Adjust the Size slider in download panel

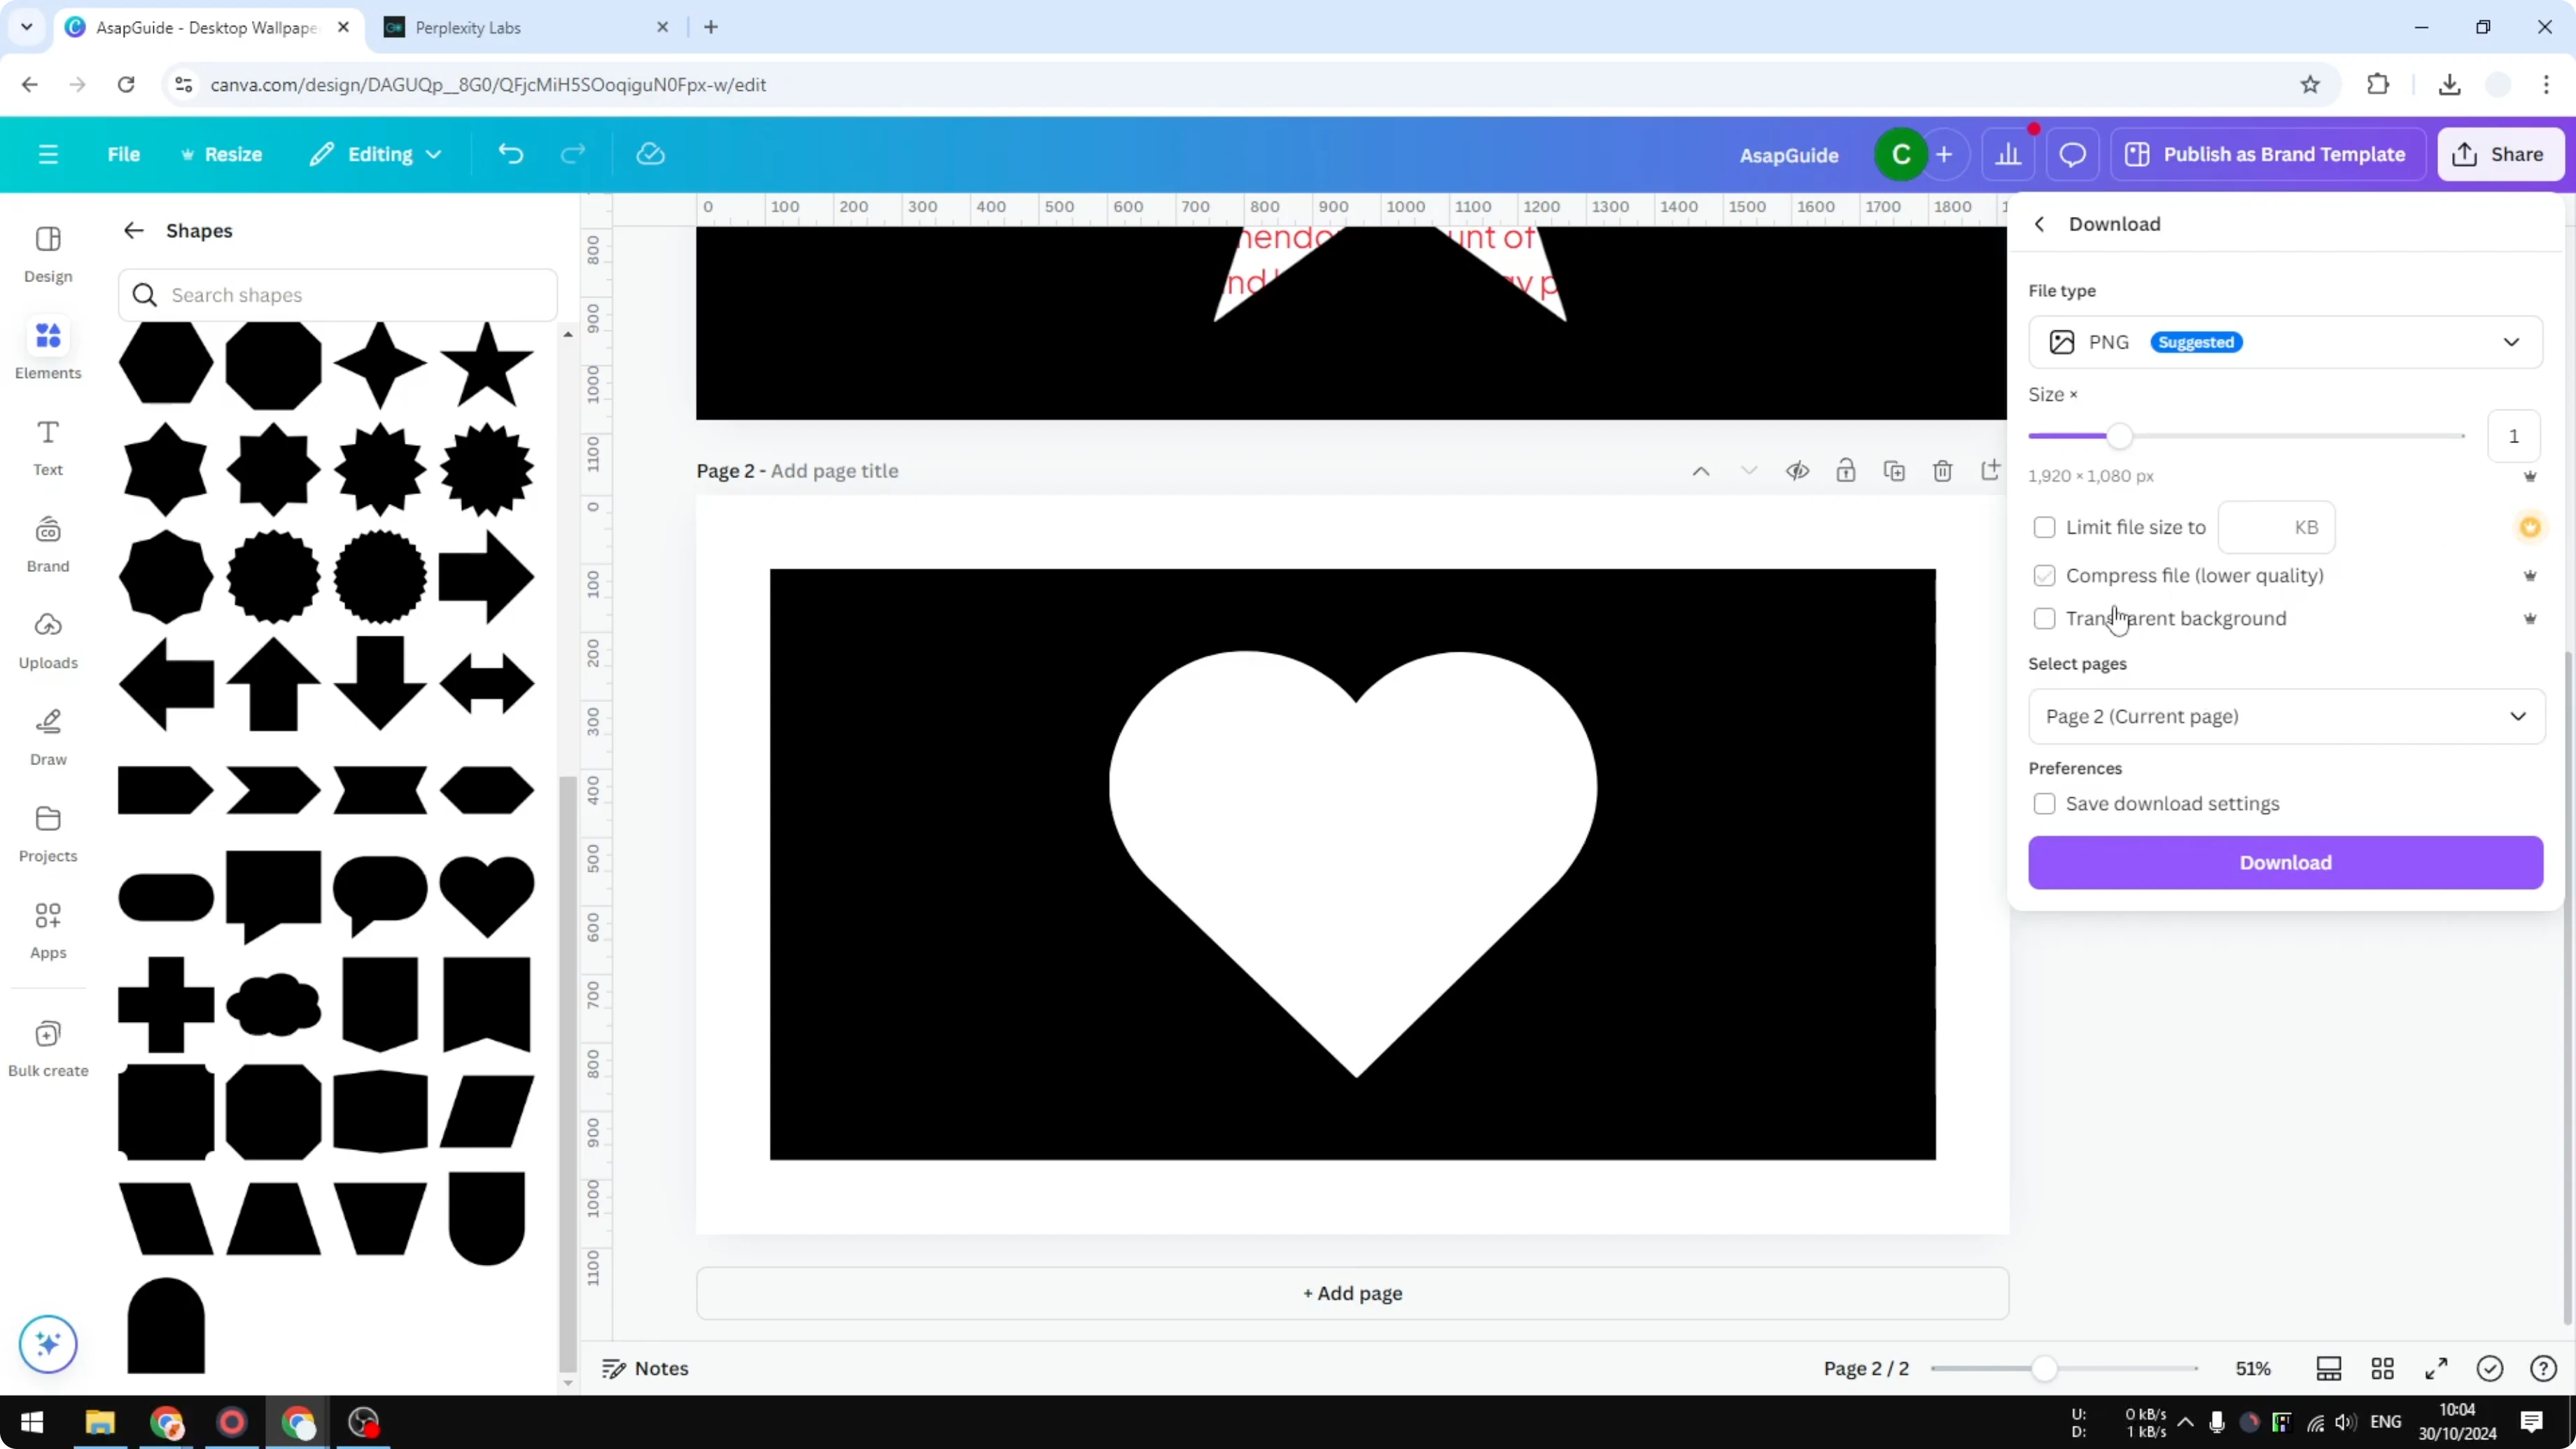pos(2120,435)
